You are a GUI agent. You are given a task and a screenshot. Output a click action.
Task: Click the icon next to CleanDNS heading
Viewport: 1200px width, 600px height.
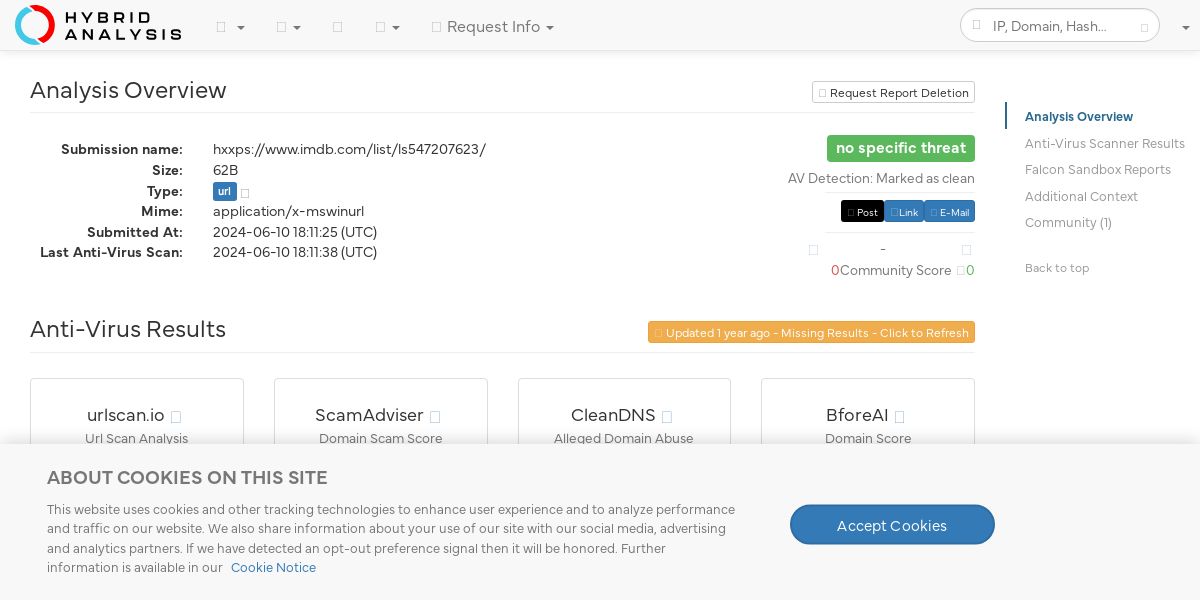[x=667, y=417]
